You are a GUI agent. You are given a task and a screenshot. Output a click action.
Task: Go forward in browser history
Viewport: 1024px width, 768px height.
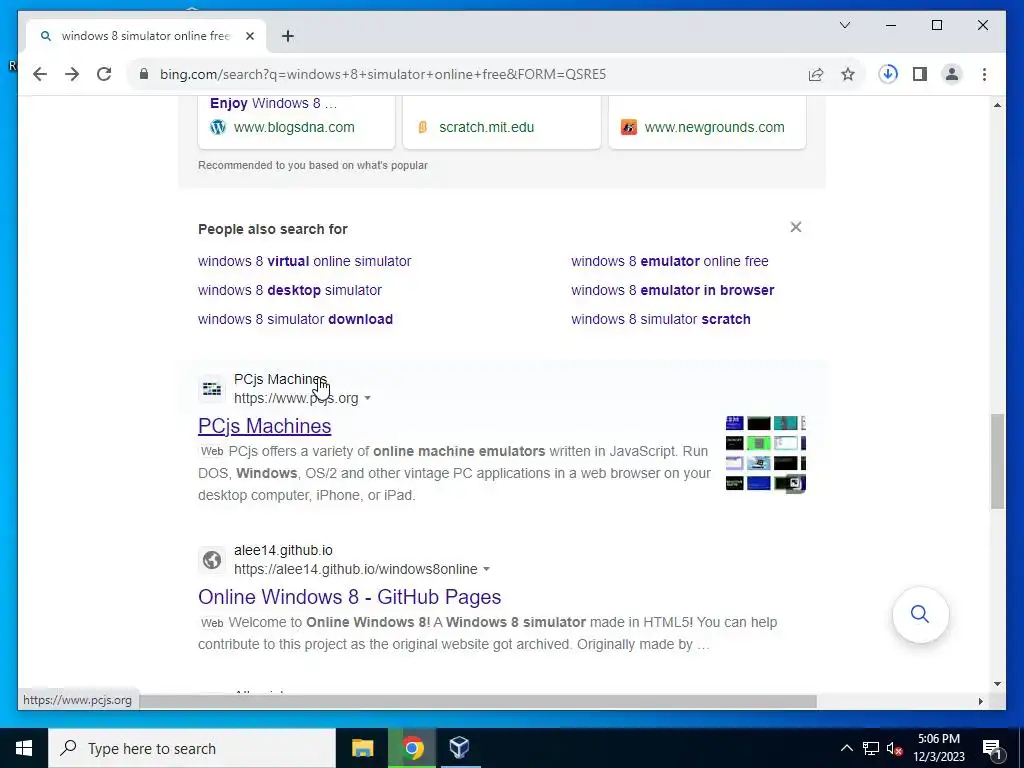point(72,74)
